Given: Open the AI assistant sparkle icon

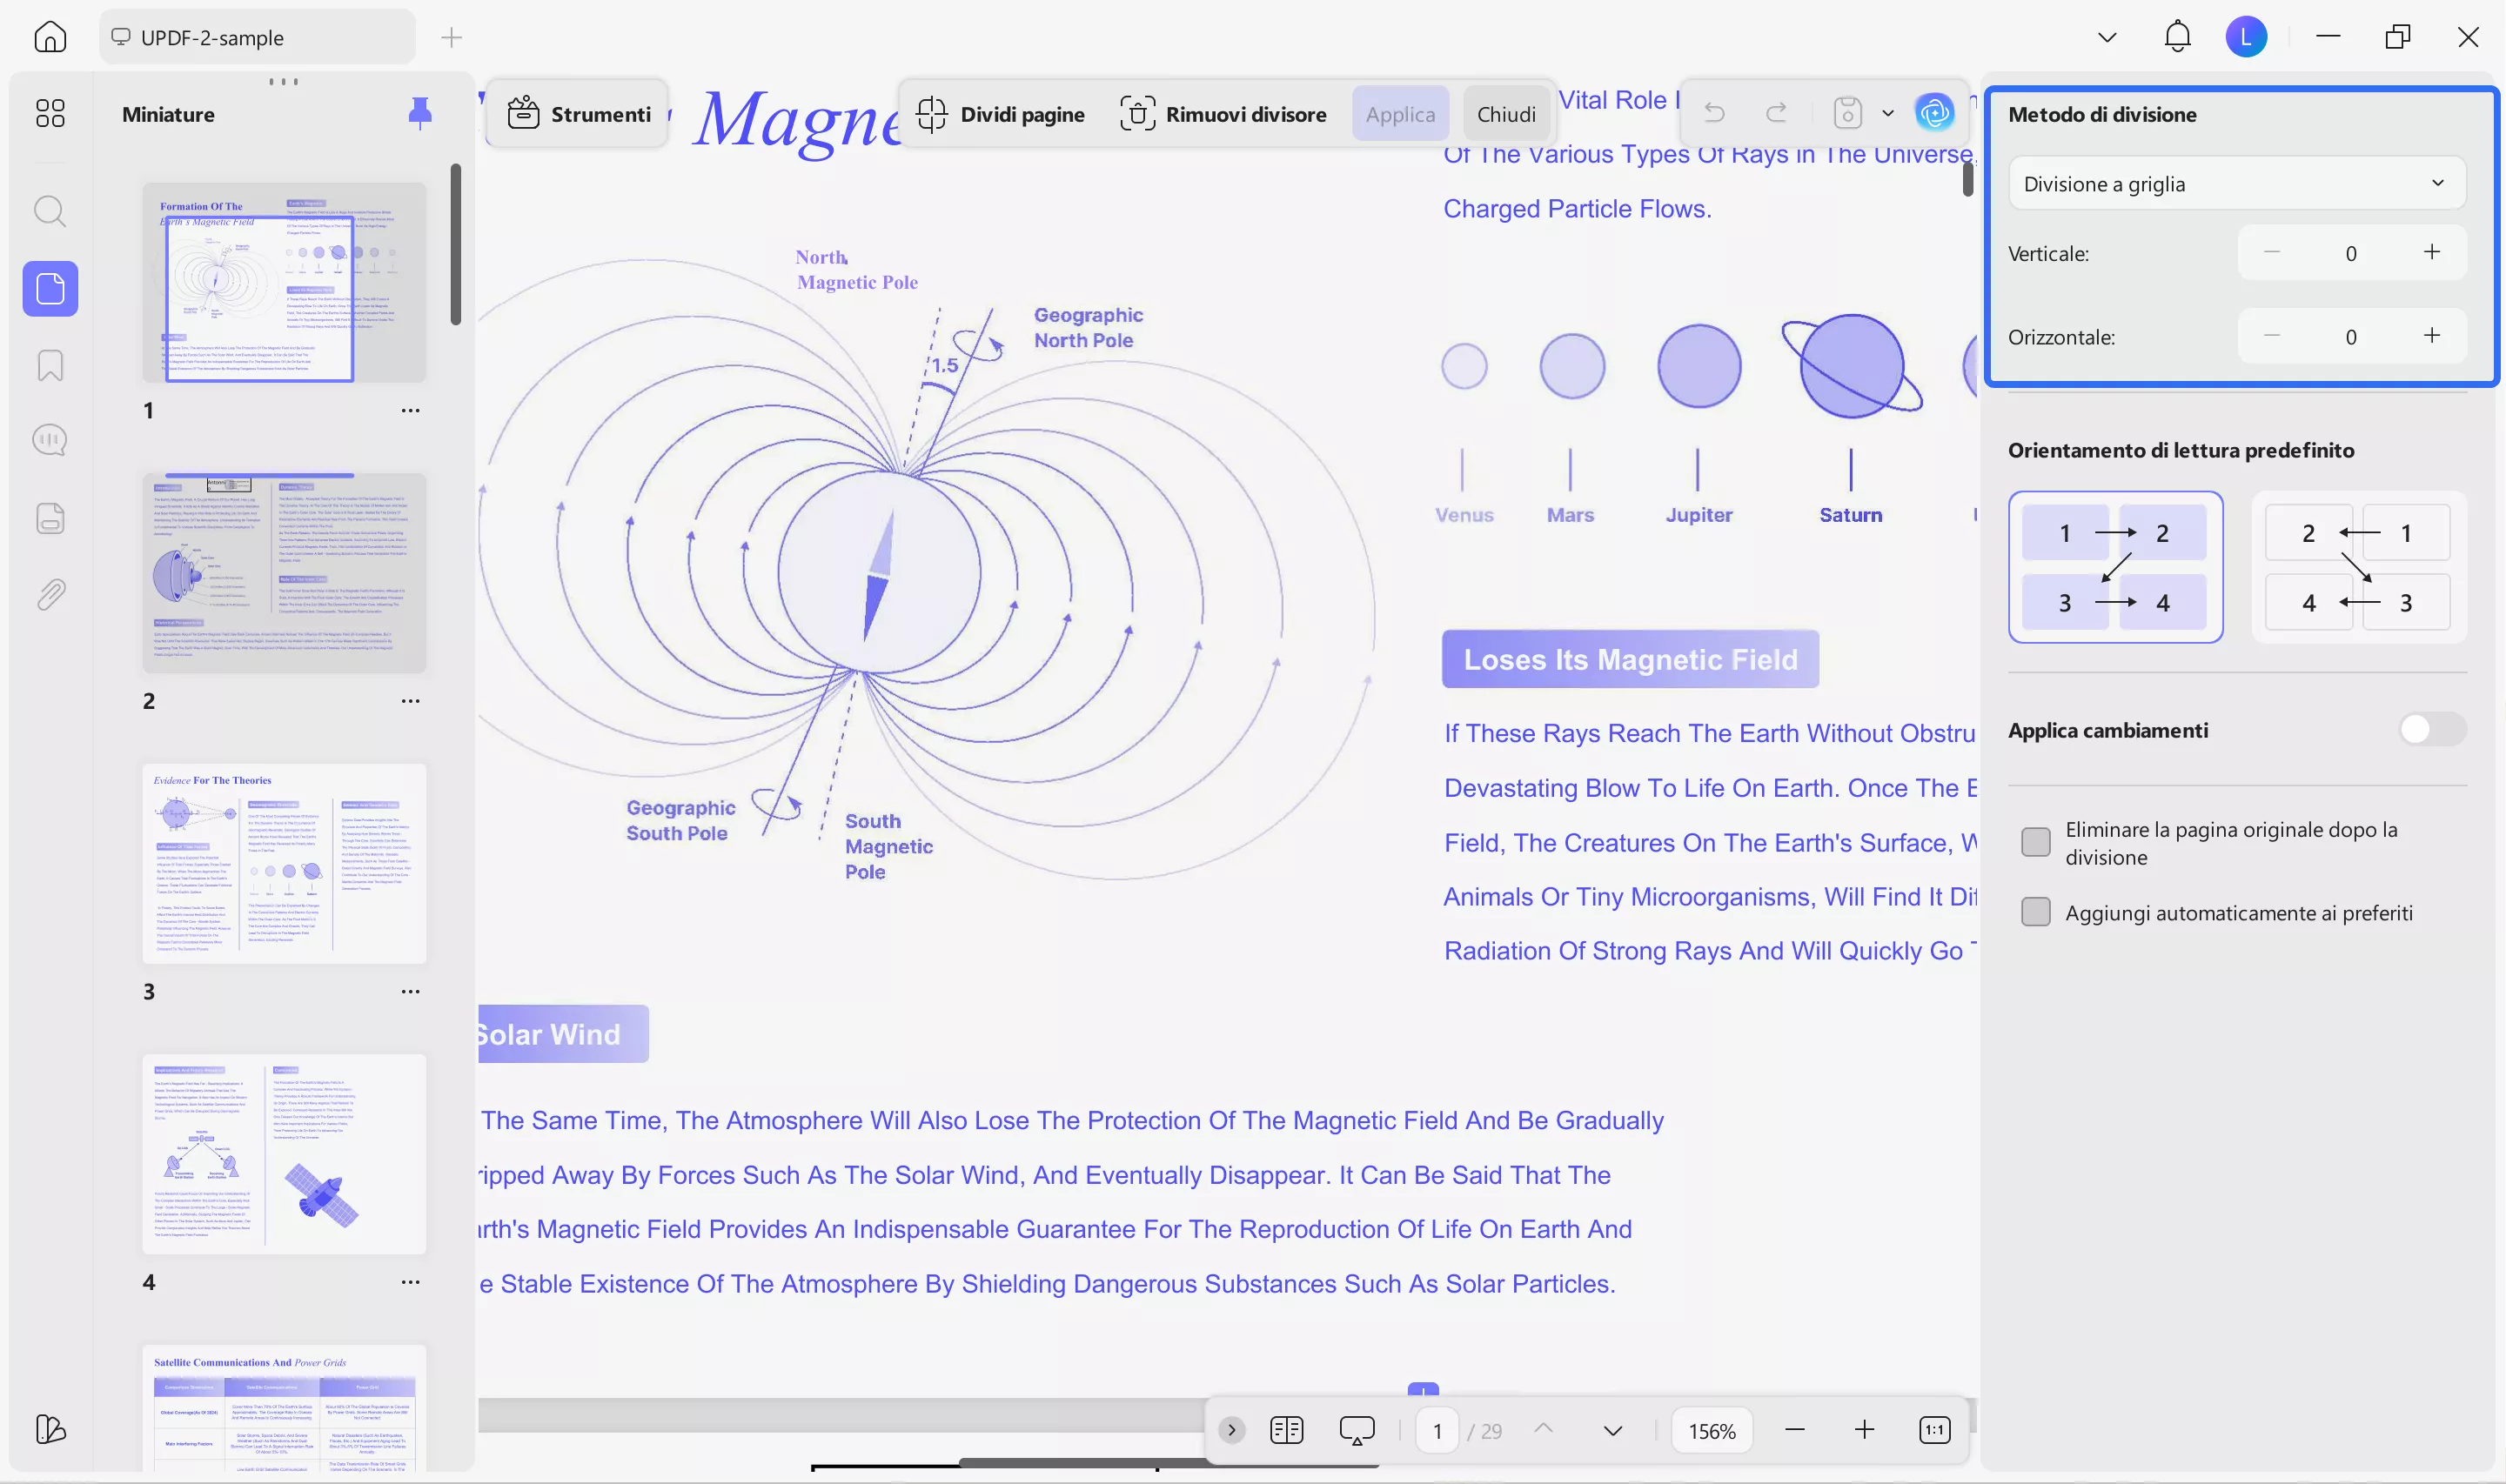Looking at the screenshot, I should point(1934,113).
